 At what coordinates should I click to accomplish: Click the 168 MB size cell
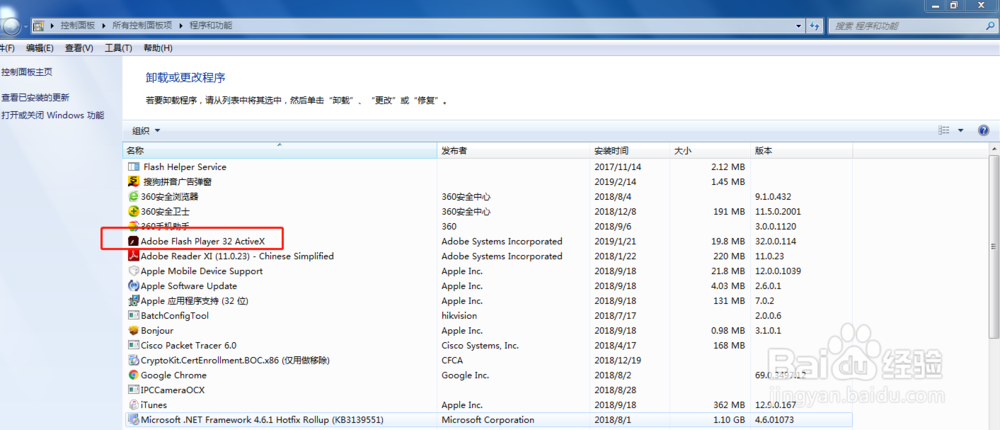[730, 345]
